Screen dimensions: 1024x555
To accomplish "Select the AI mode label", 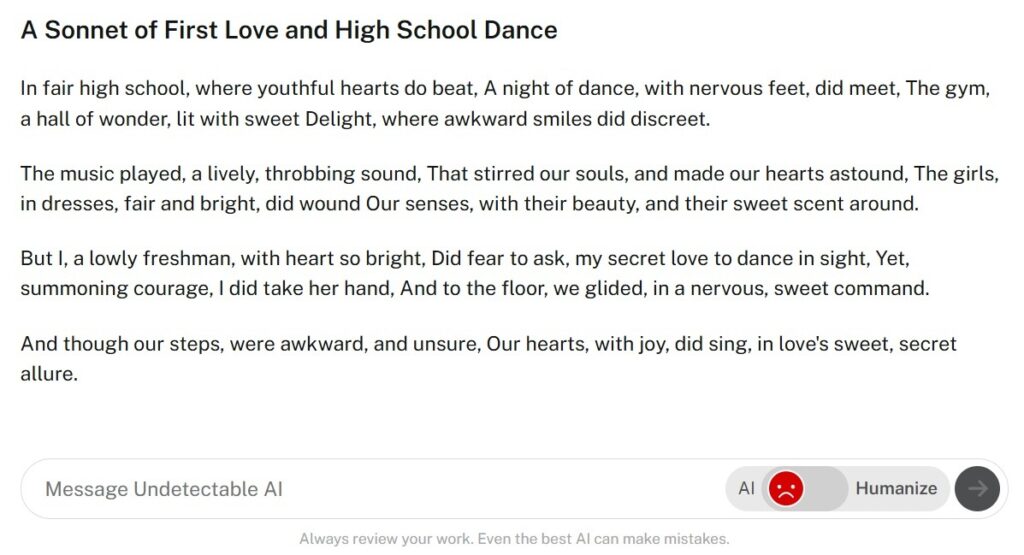I will [746, 488].
